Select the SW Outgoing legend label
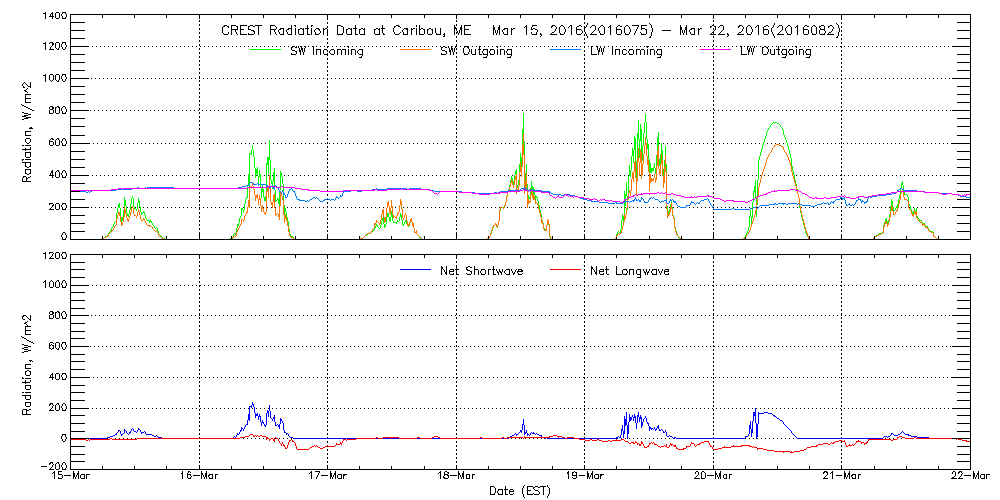Image resolution: width=1000 pixels, height=500 pixels. pos(476,52)
